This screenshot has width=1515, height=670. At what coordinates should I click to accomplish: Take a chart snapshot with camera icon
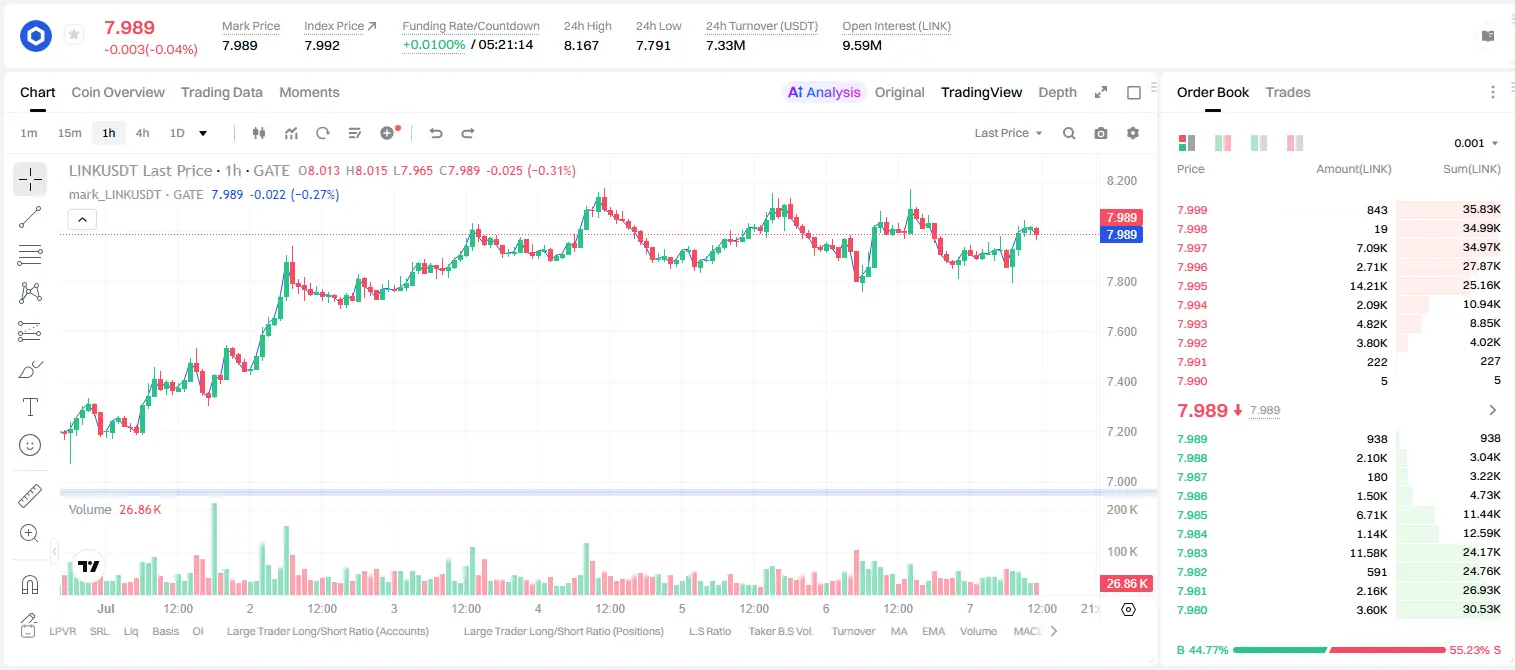[1101, 133]
